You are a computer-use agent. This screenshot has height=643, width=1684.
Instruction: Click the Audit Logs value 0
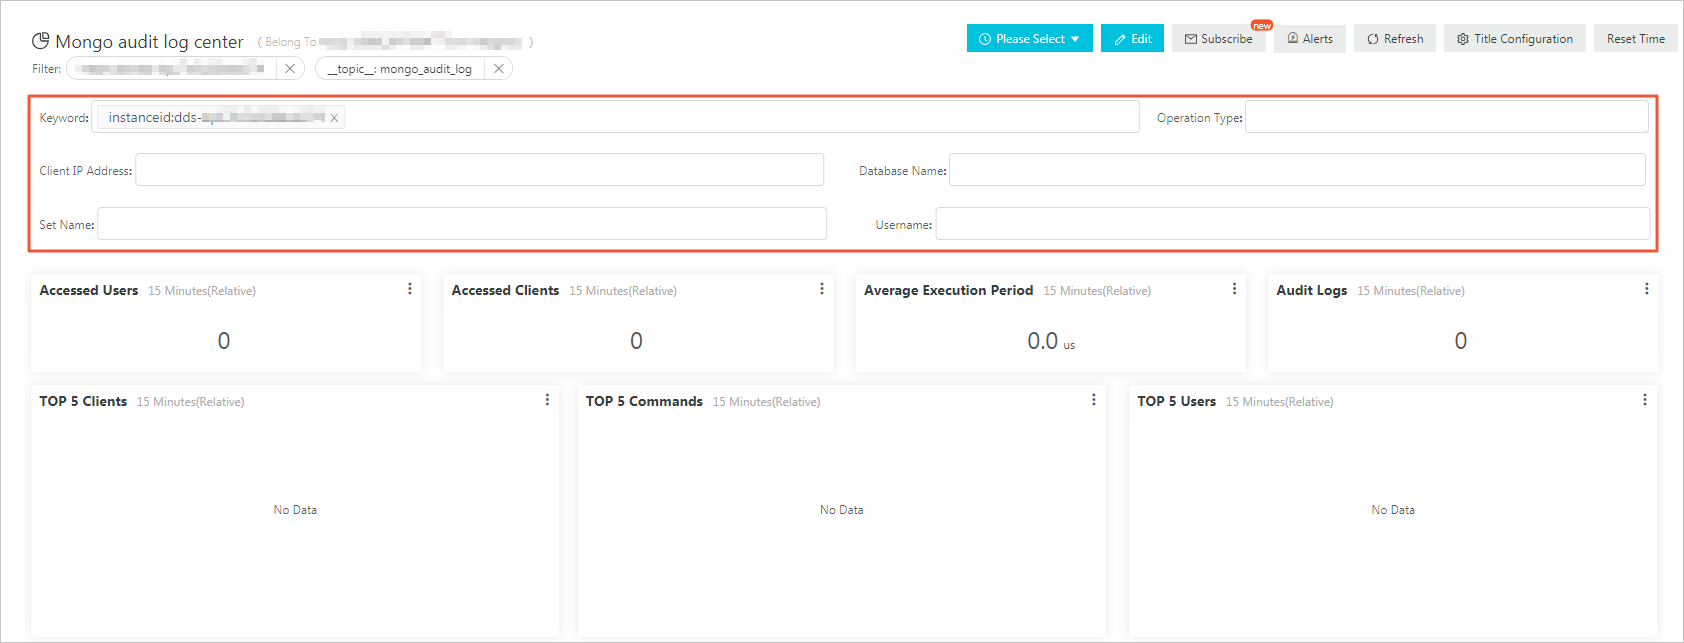click(x=1461, y=341)
